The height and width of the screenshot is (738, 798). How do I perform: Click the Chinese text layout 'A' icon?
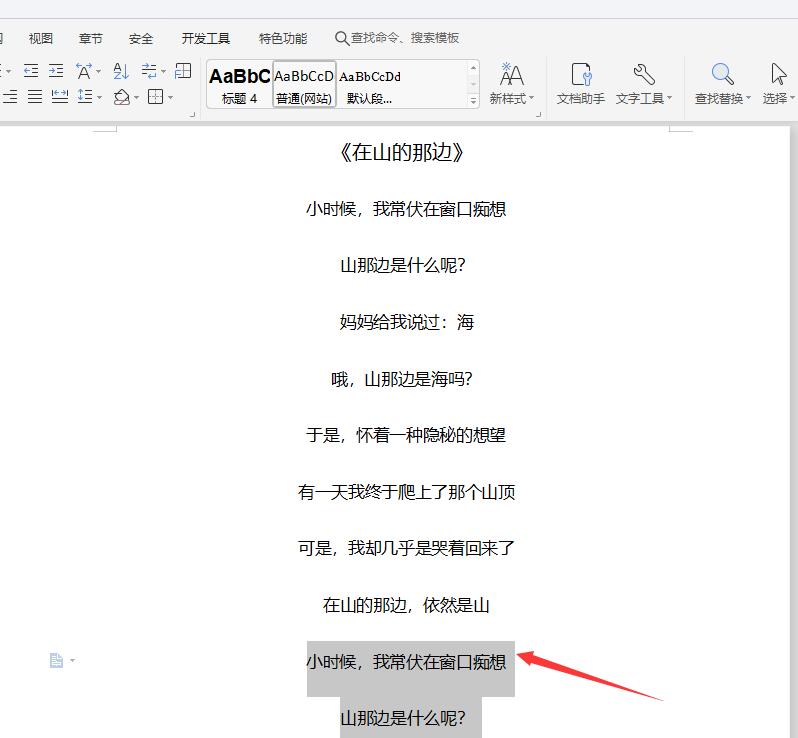point(84,71)
